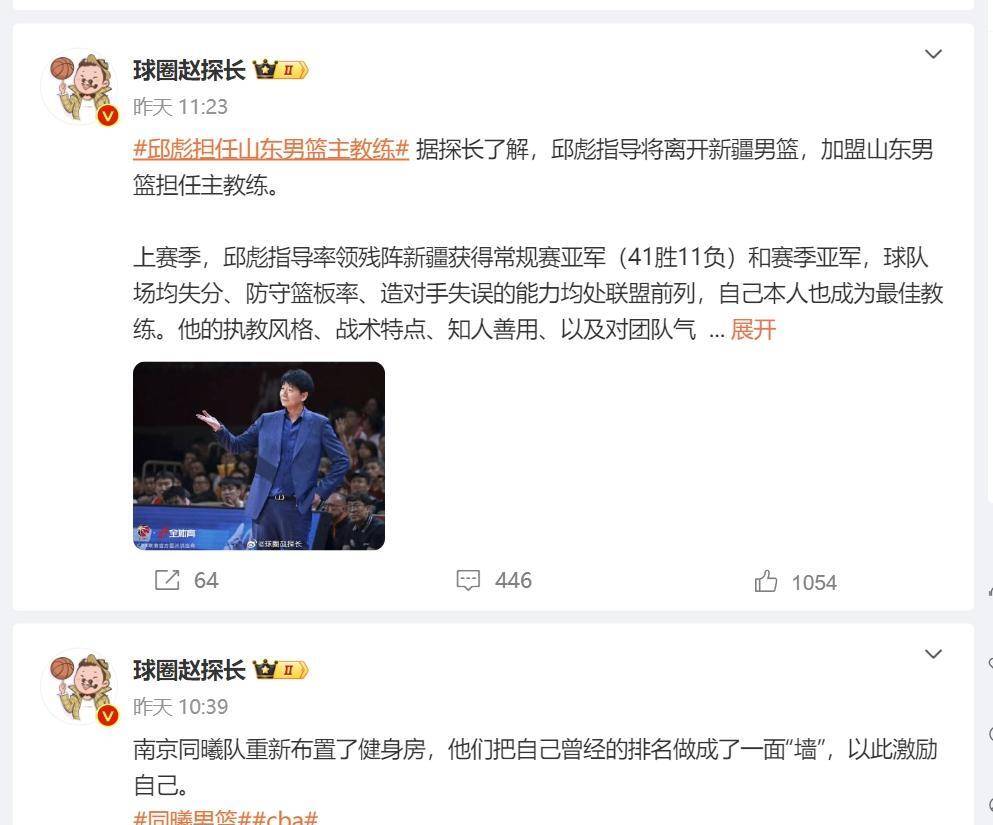Click the post text about 南京同曦队
The image size is (993, 825).
535,767
